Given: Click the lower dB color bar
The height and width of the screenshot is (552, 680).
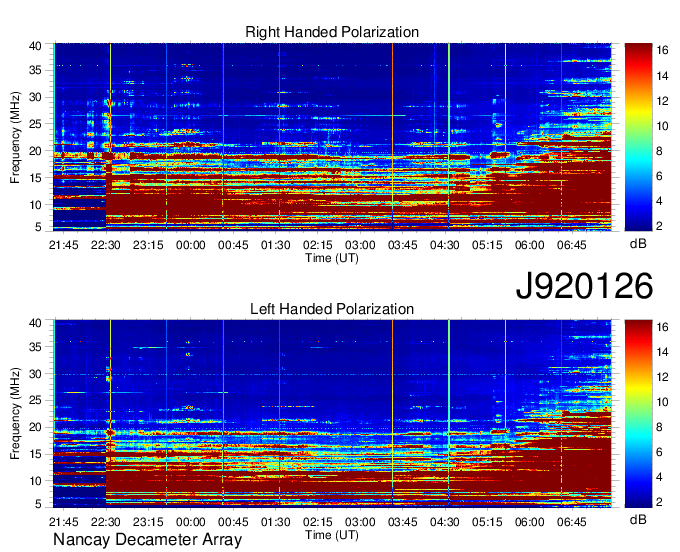Looking at the screenshot, I should click(638, 413).
